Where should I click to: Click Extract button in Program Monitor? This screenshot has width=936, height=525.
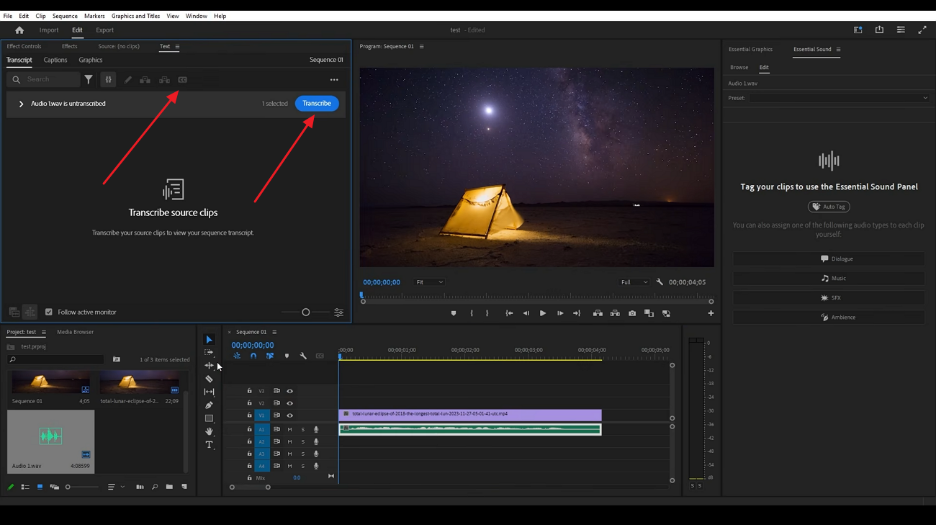[x=615, y=313]
